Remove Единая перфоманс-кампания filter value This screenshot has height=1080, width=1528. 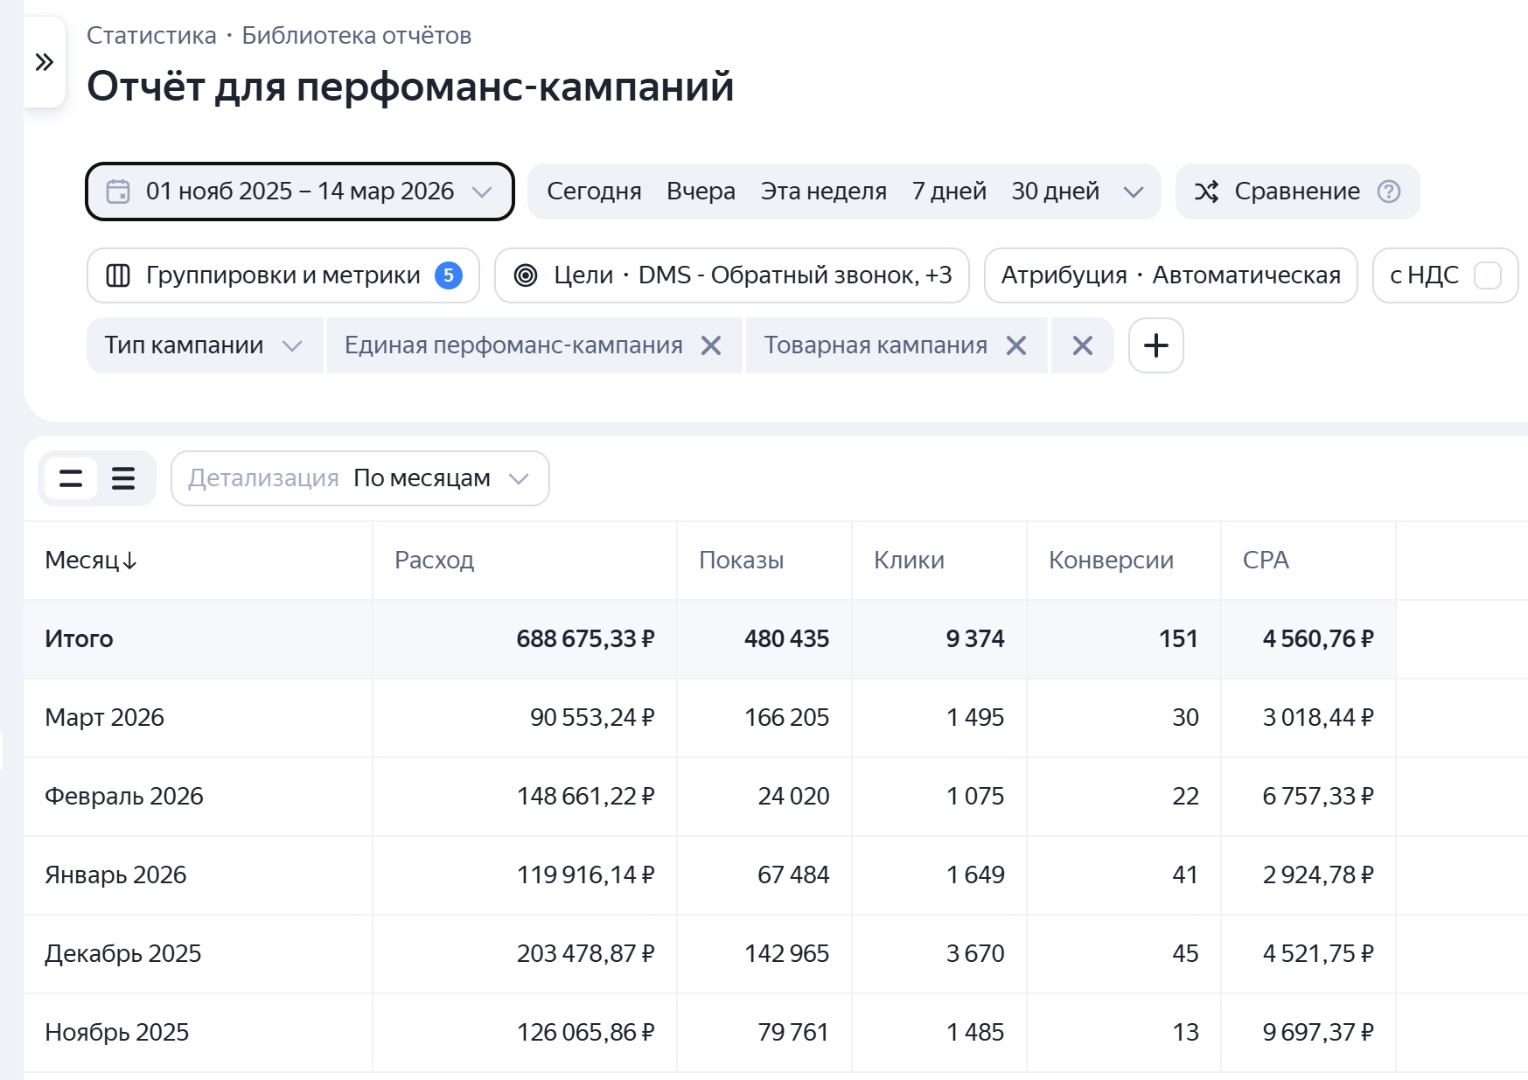tap(711, 346)
